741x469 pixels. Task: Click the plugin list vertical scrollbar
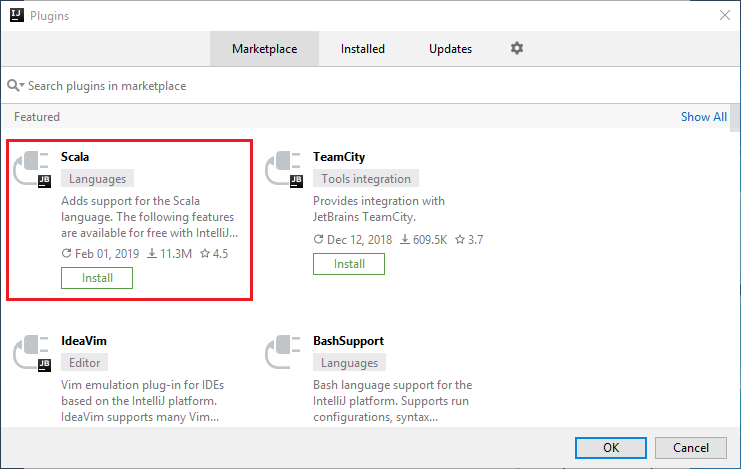coord(734,118)
